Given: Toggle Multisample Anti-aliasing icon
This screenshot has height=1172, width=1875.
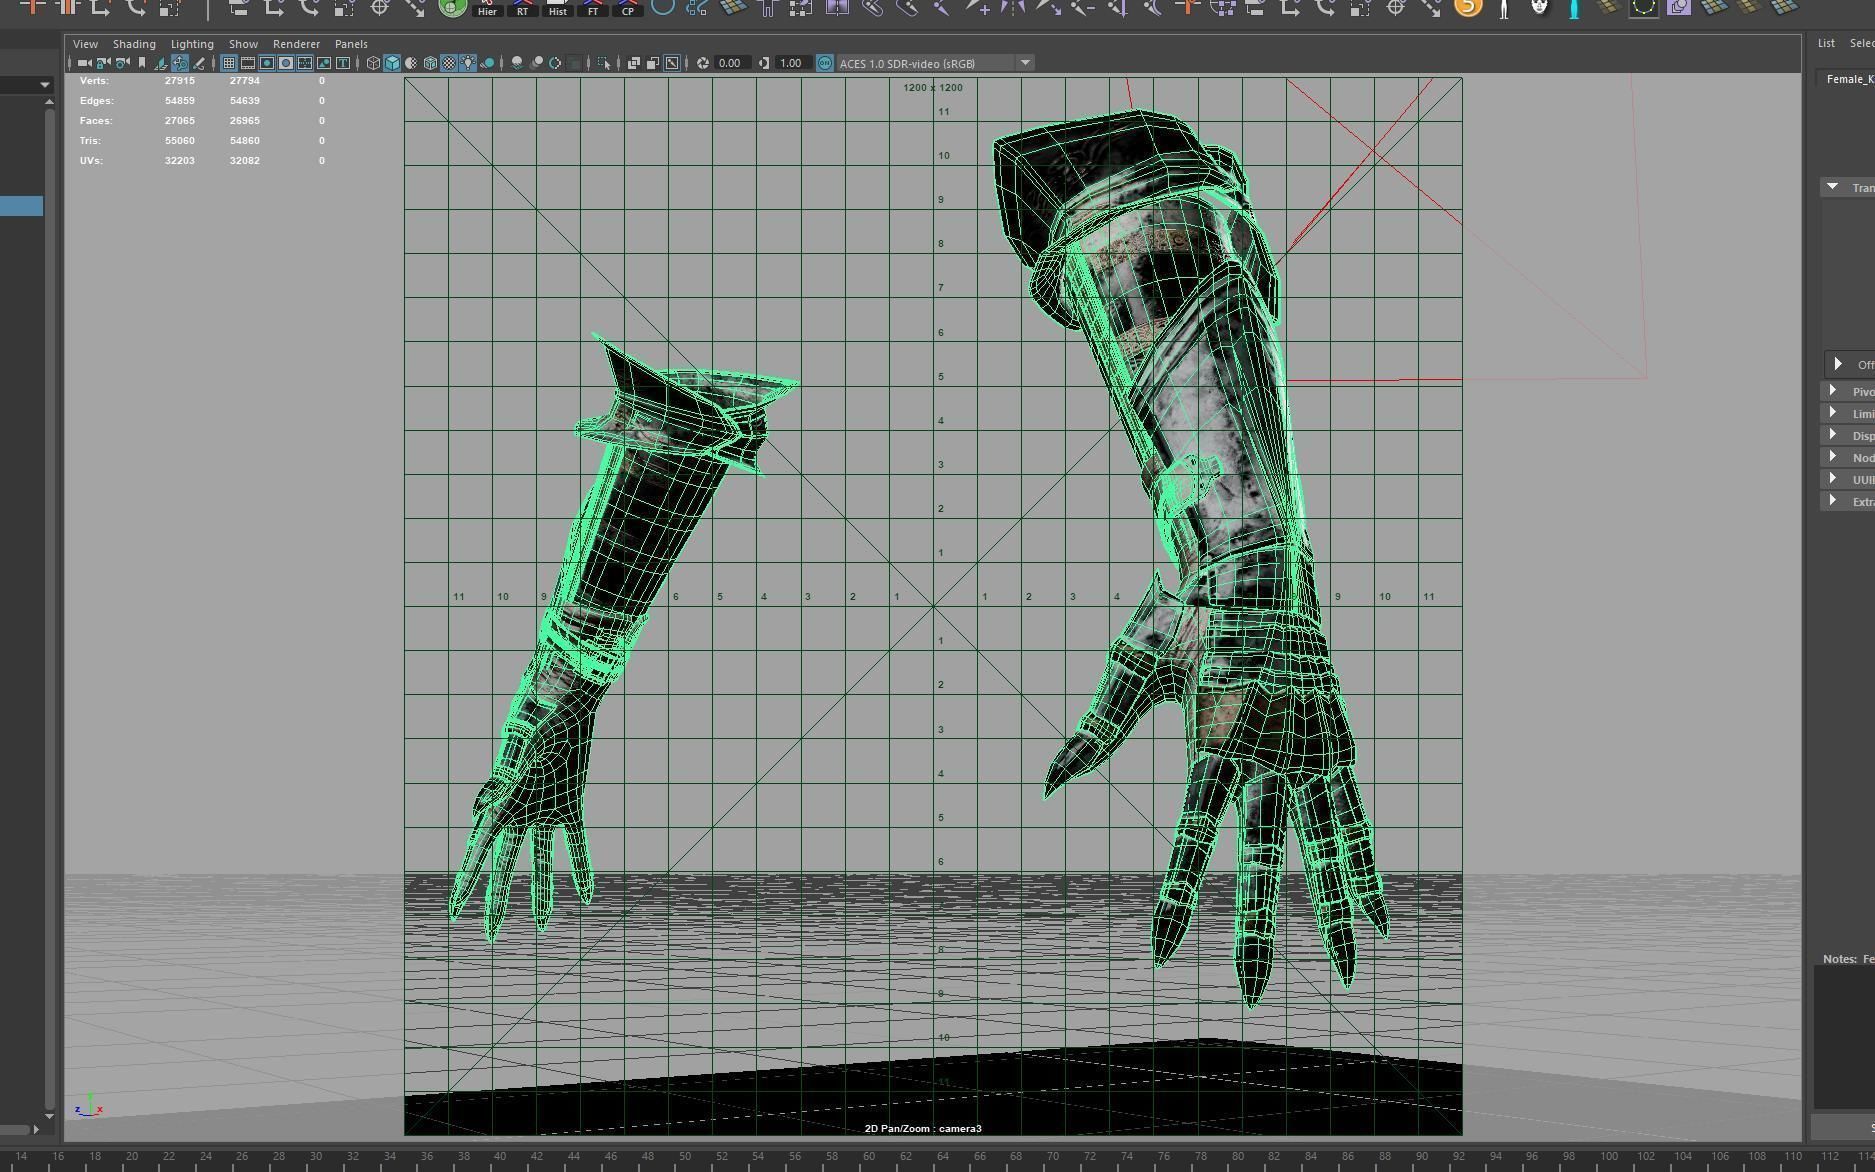Looking at the screenshot, I should coord(555,63).
